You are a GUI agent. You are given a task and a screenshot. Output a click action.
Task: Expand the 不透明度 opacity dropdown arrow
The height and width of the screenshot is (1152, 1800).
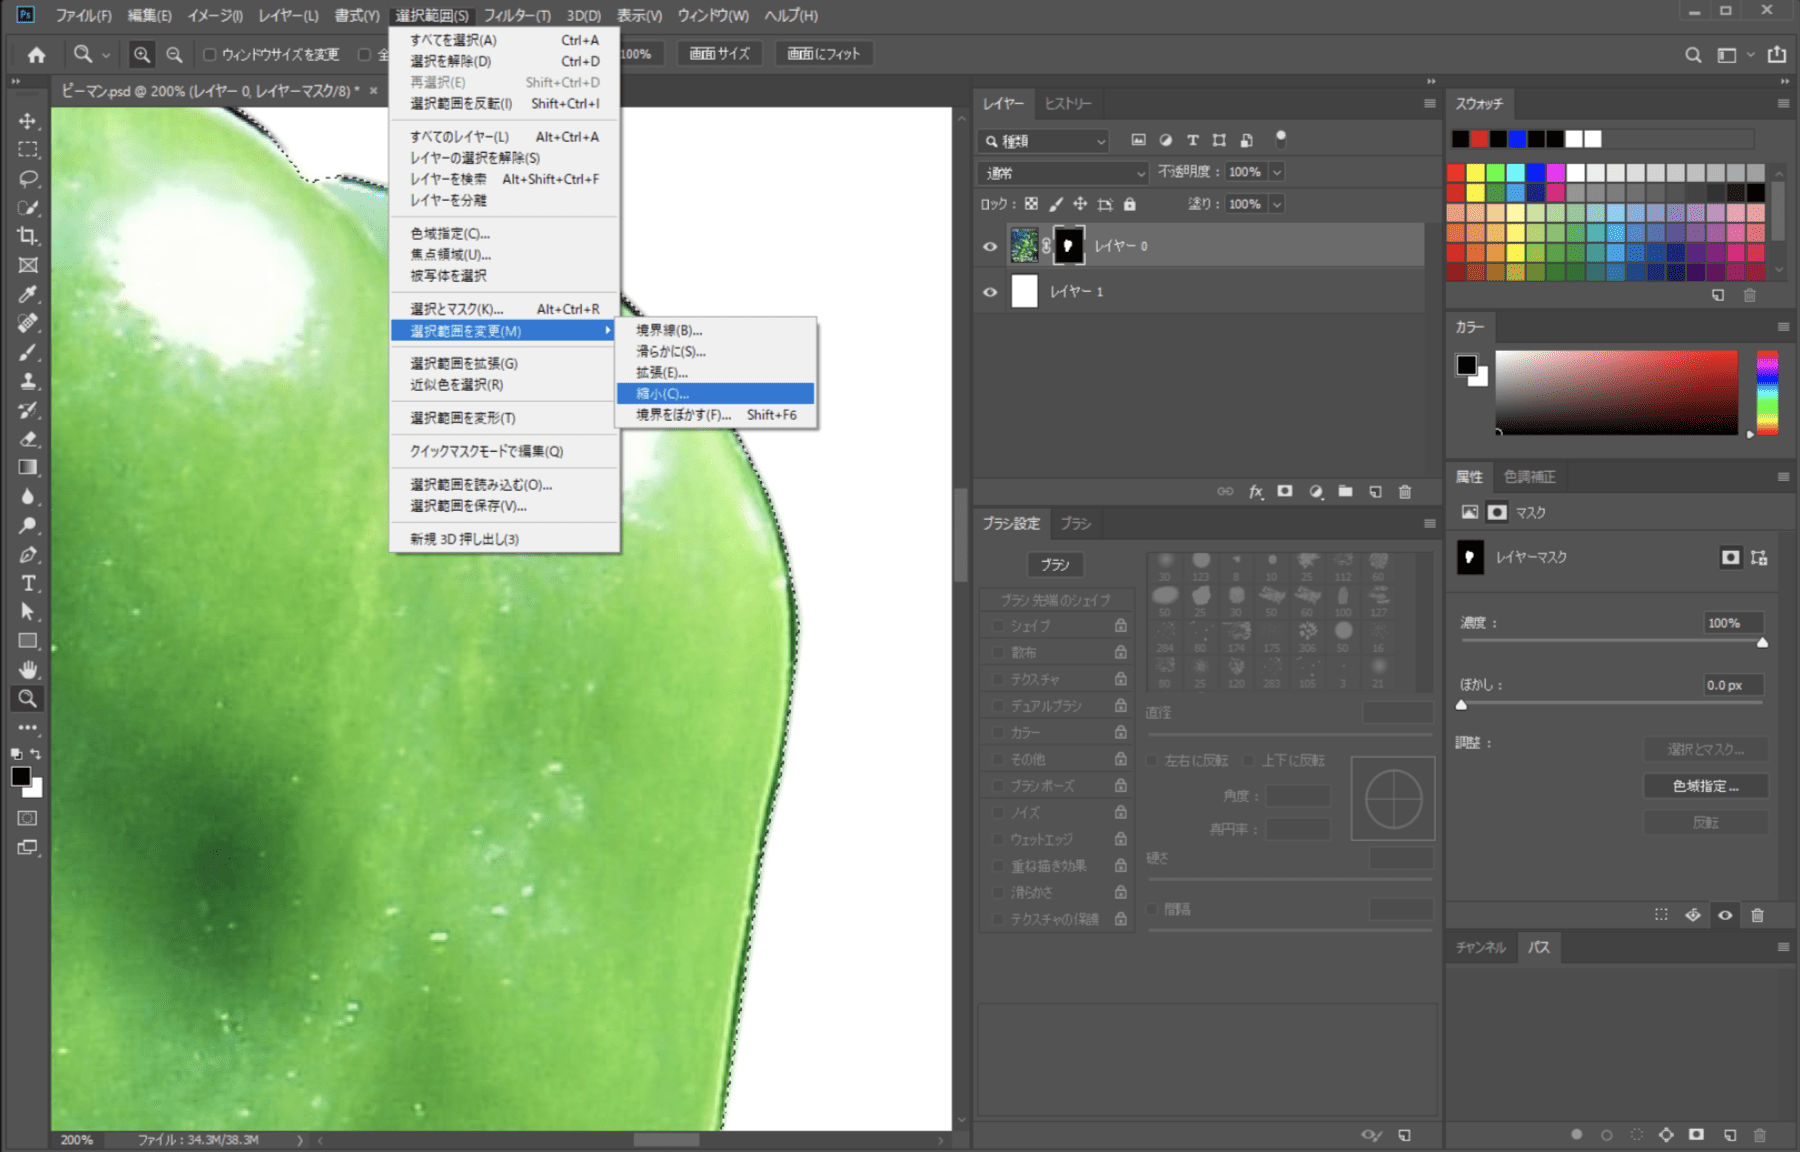[1277, 173]
